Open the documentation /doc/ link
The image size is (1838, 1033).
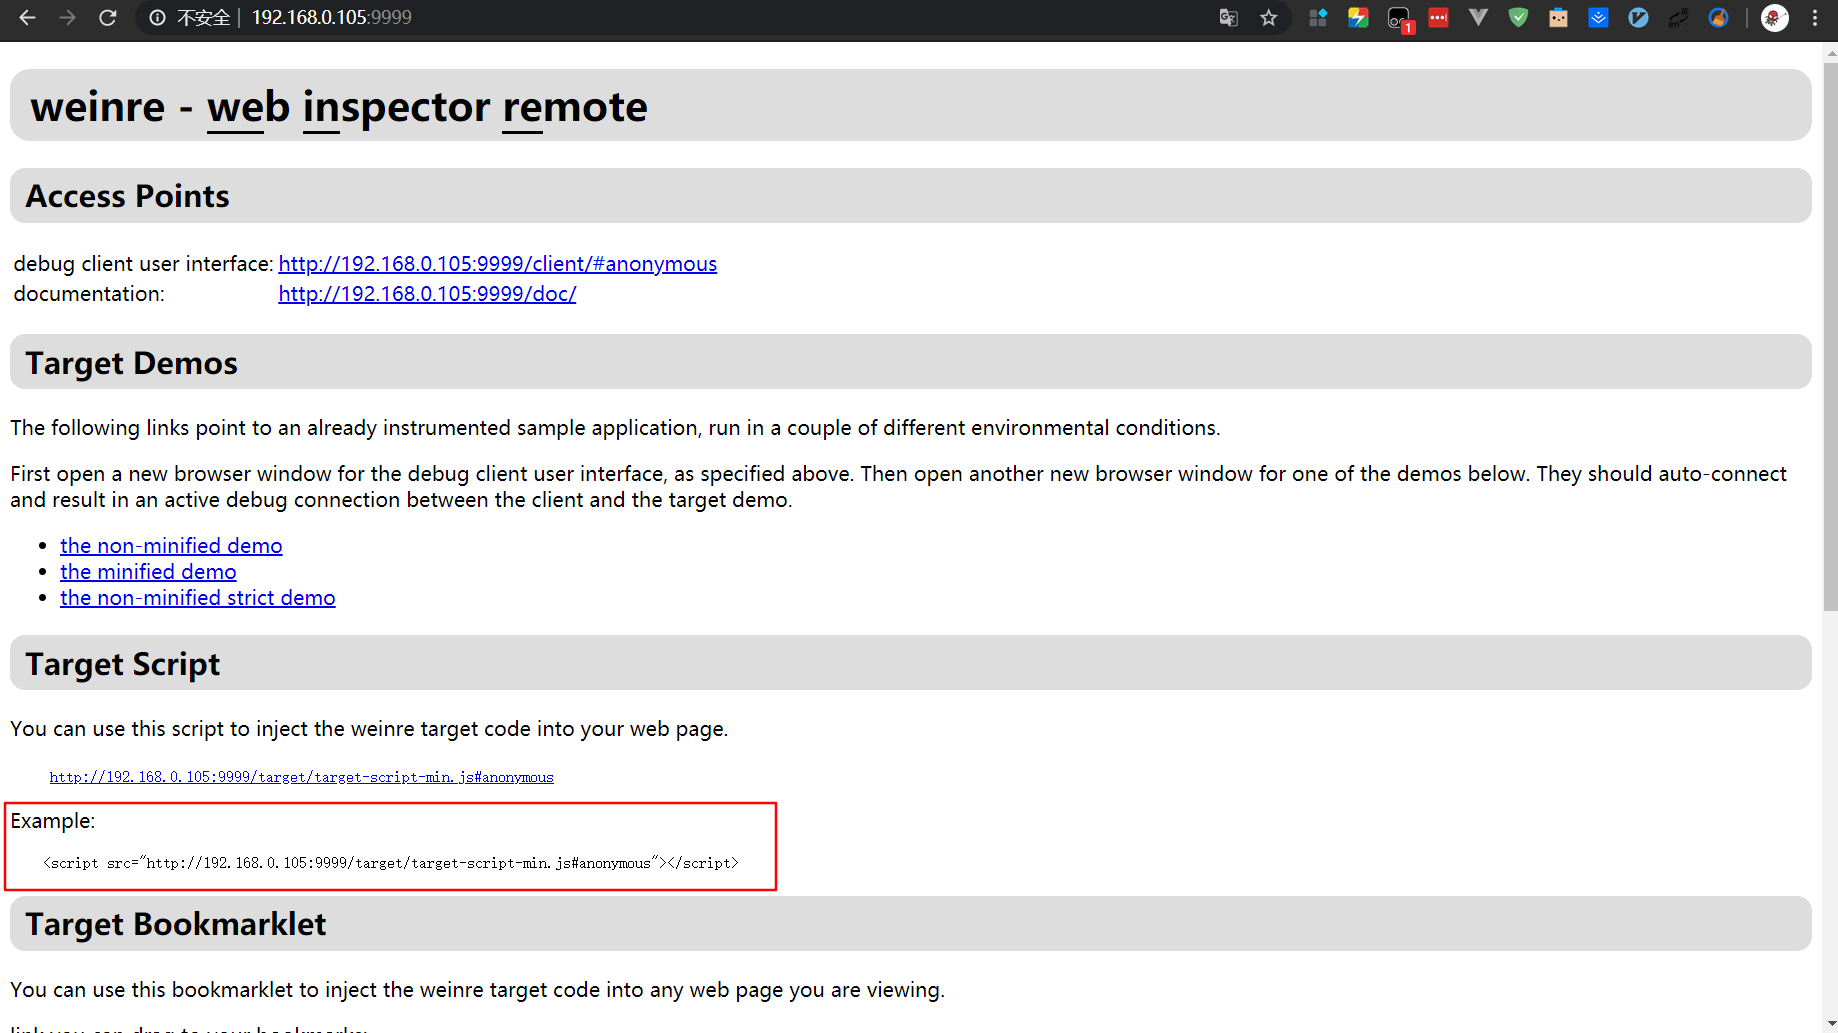pyautogui.click(x=427, y=294)
